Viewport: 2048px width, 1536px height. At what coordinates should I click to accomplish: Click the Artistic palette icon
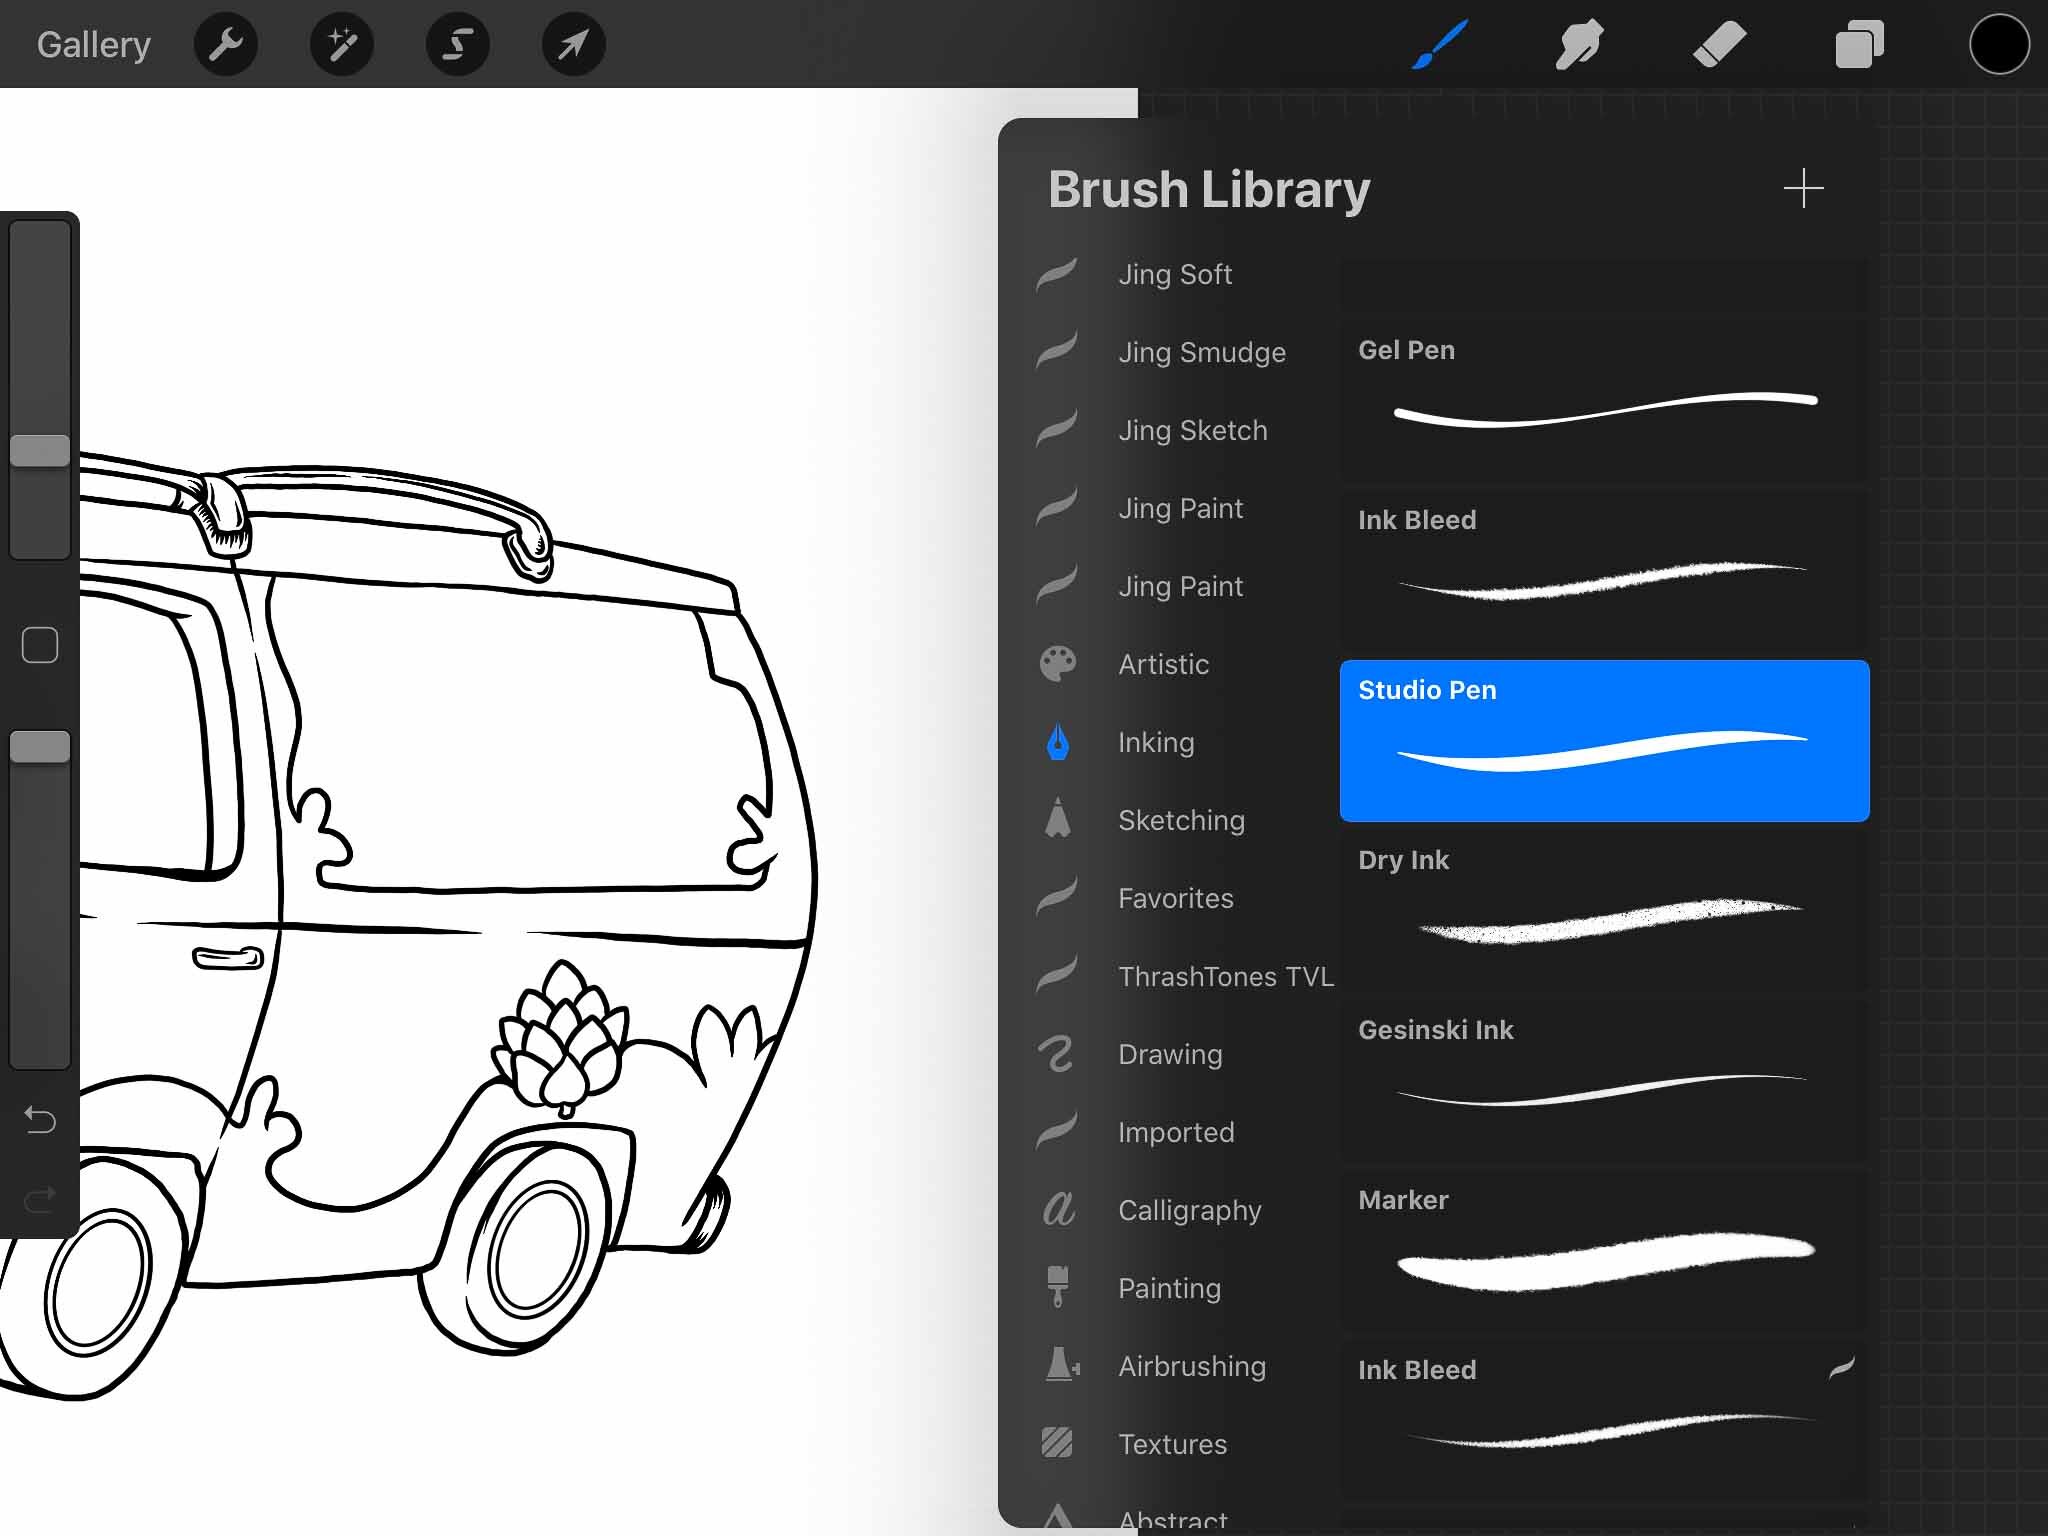tap(1058, 663)
